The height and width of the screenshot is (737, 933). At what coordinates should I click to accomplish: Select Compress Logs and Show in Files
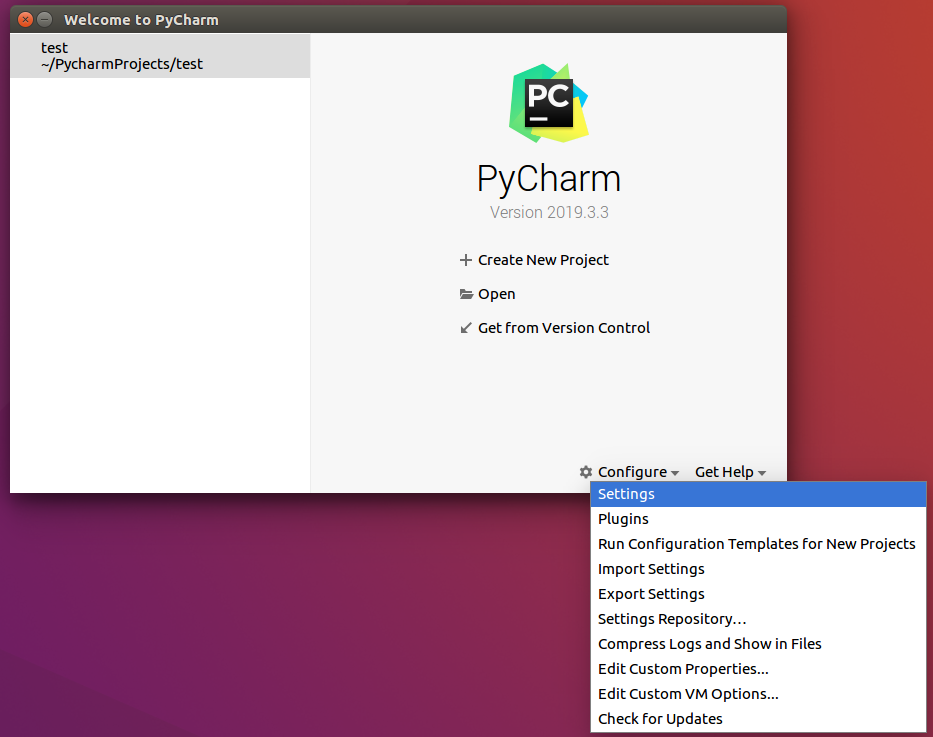click(758, 644)
